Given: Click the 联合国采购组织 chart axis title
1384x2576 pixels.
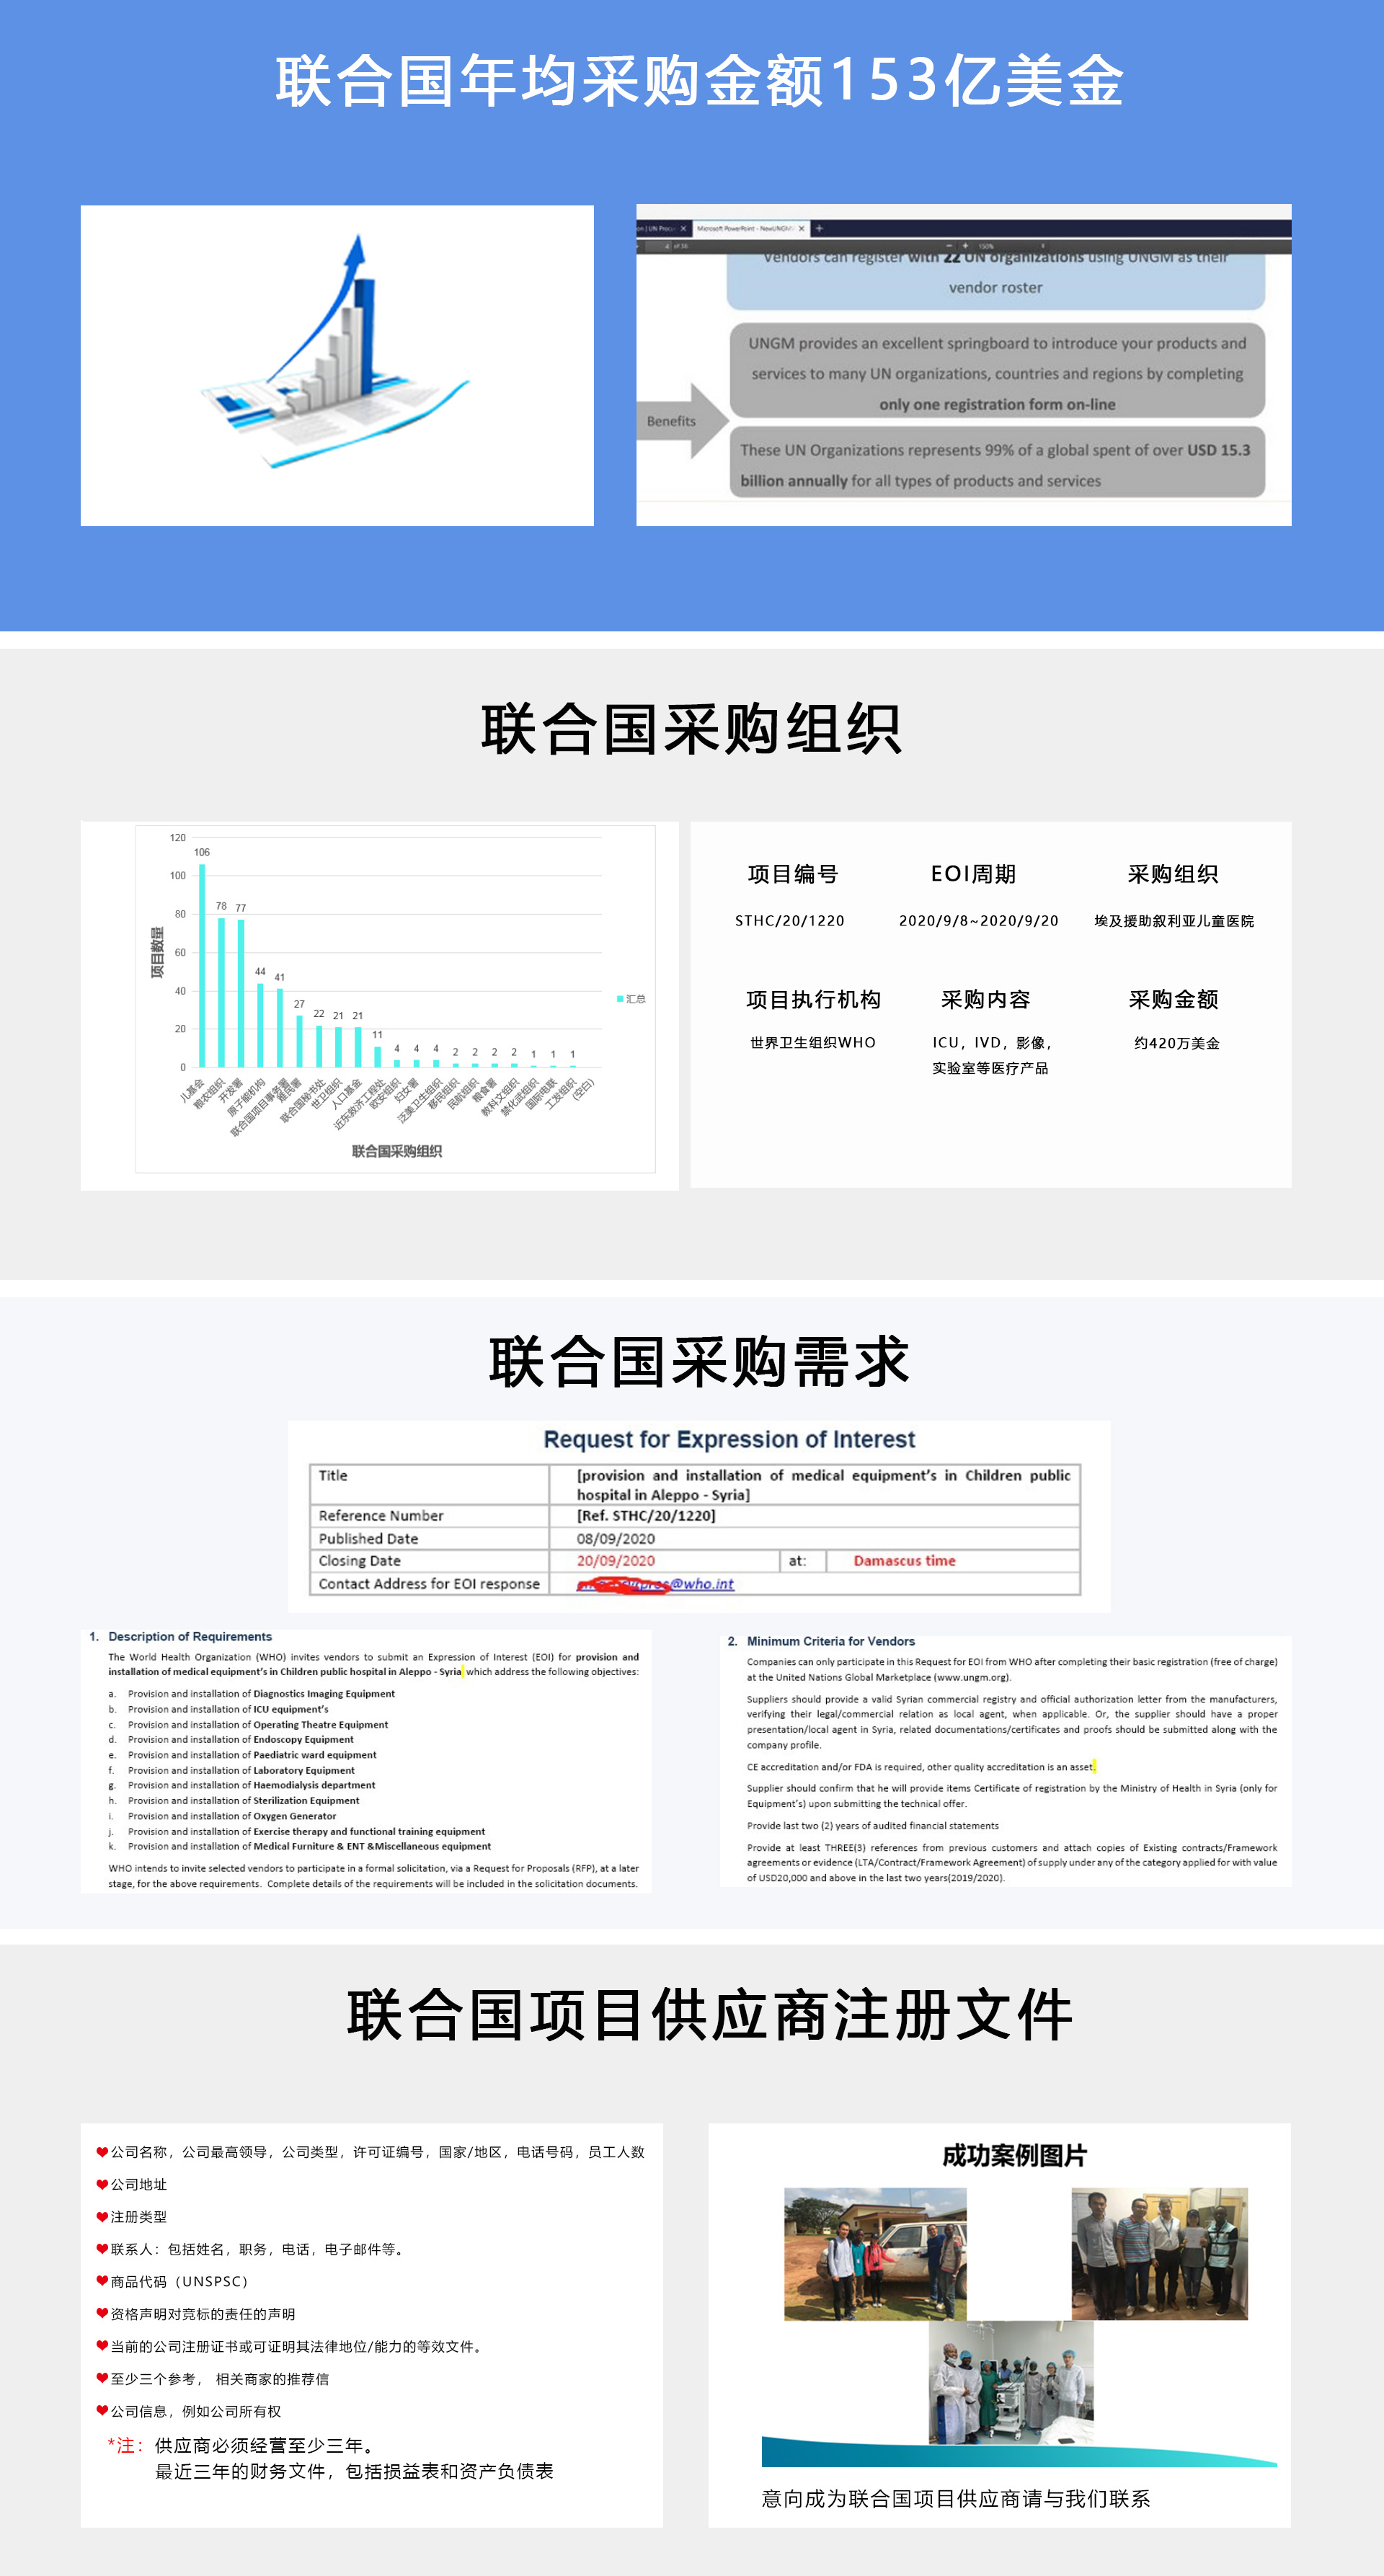Looking at the screenshot, I should click(396, 1151).
